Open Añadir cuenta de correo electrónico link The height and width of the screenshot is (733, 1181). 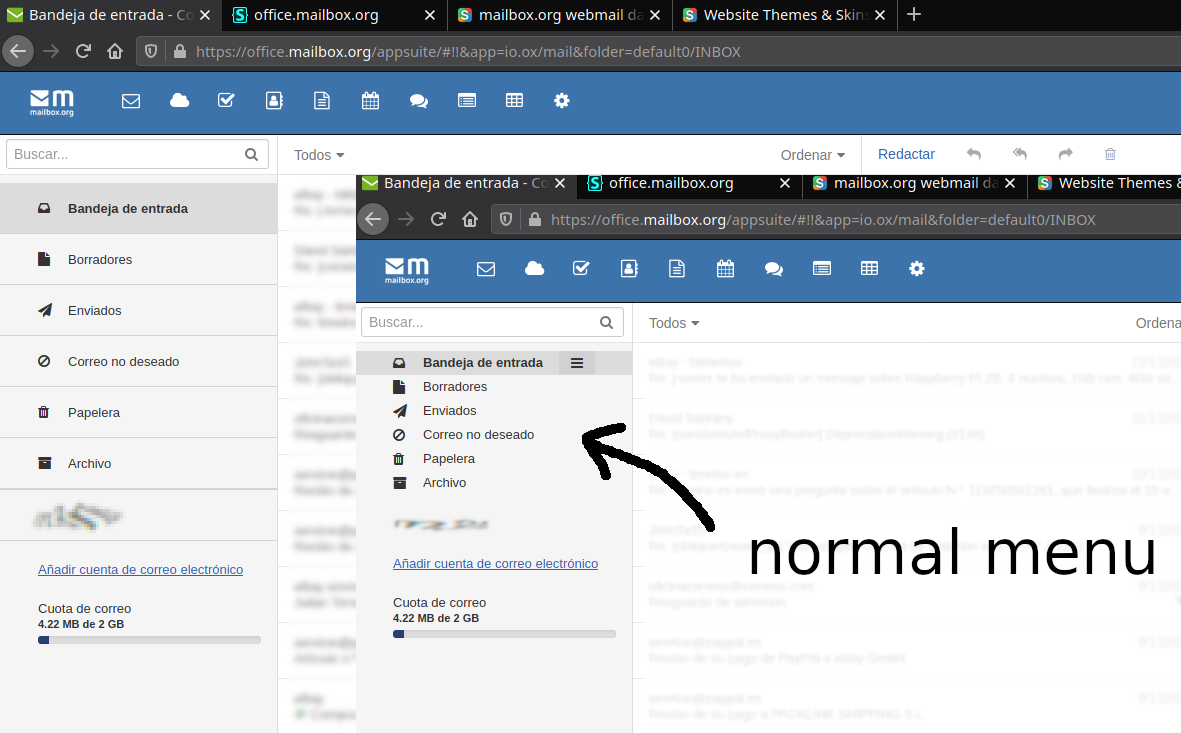tap(140, 569)
